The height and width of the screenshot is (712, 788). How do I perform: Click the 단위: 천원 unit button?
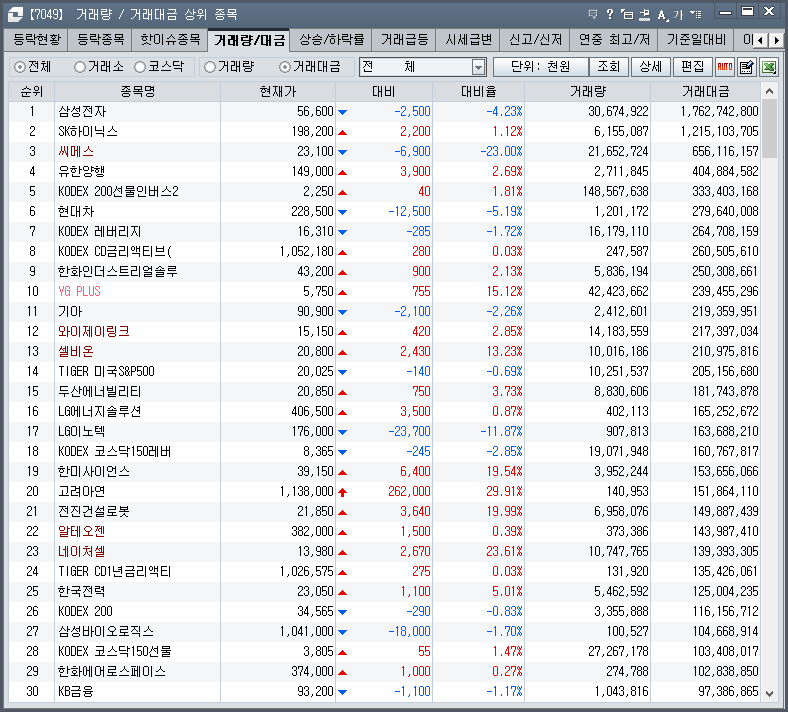tap(540, 67)
